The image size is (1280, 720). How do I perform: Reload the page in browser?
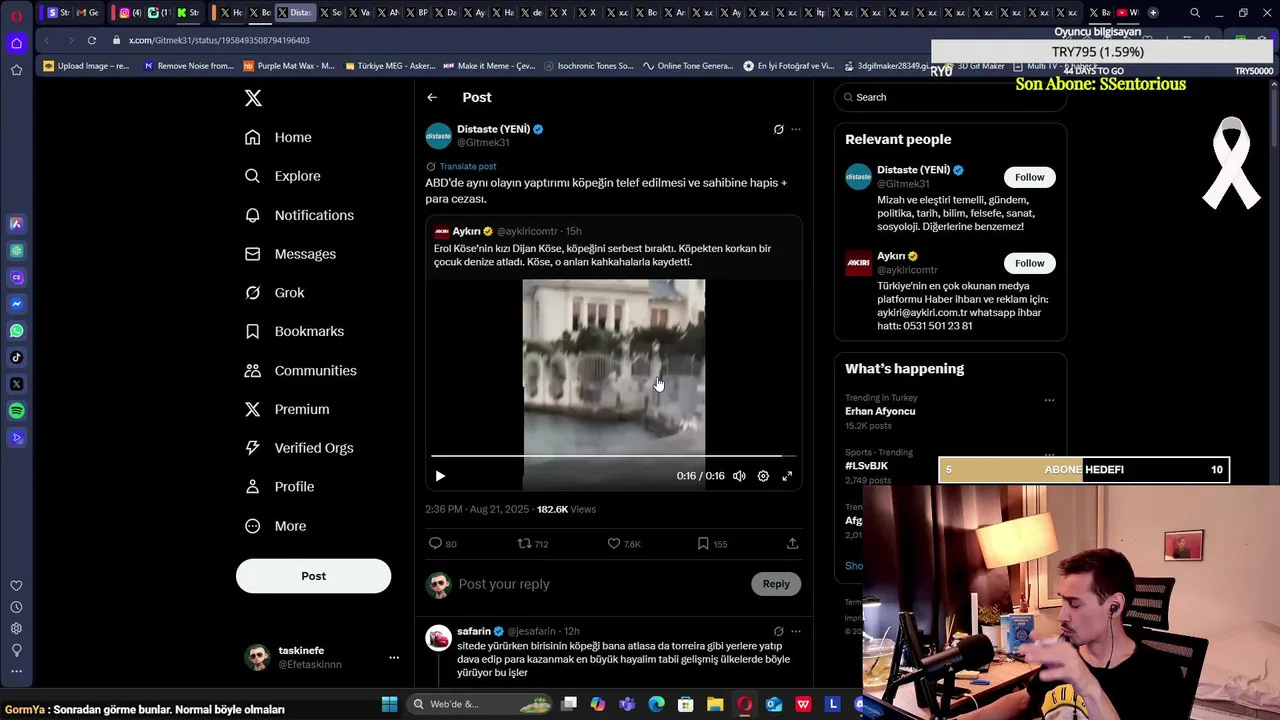coord(91,40)
